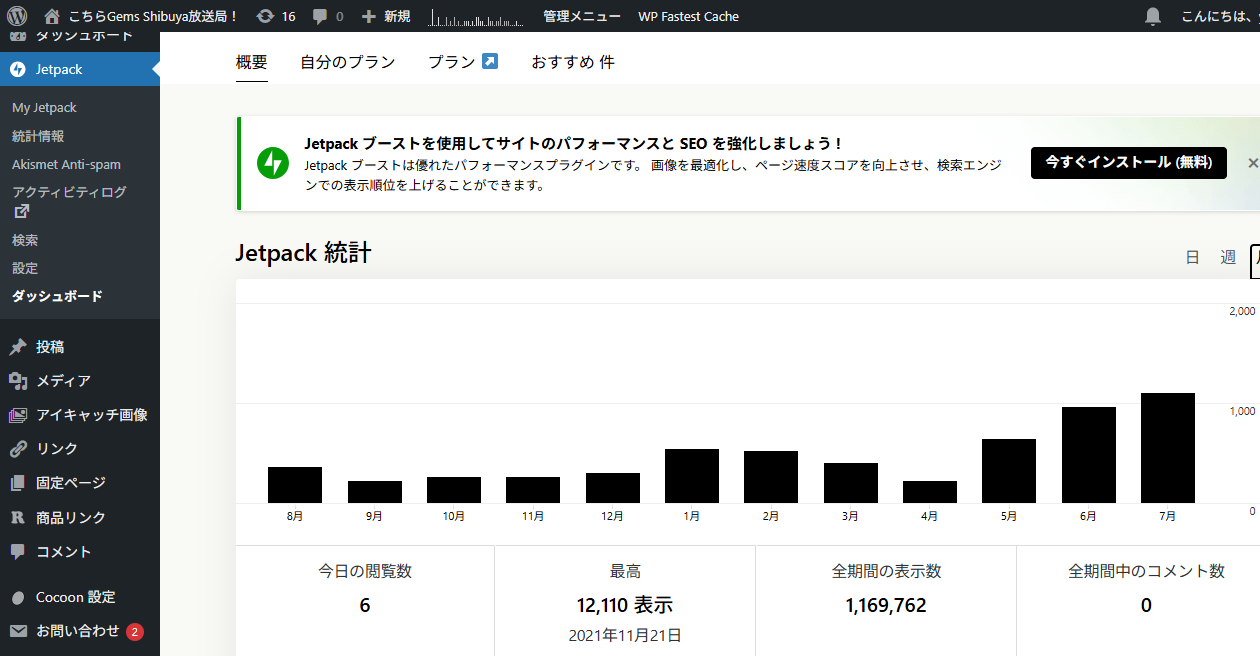Open the 新規 new-content menu
The width and height of the screenshot is (1260, 656).
(386, 16)
